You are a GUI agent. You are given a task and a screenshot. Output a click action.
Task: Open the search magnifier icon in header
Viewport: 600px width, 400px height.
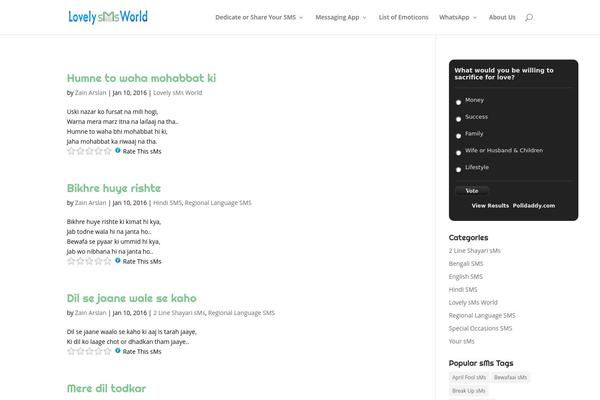point(529,18)
